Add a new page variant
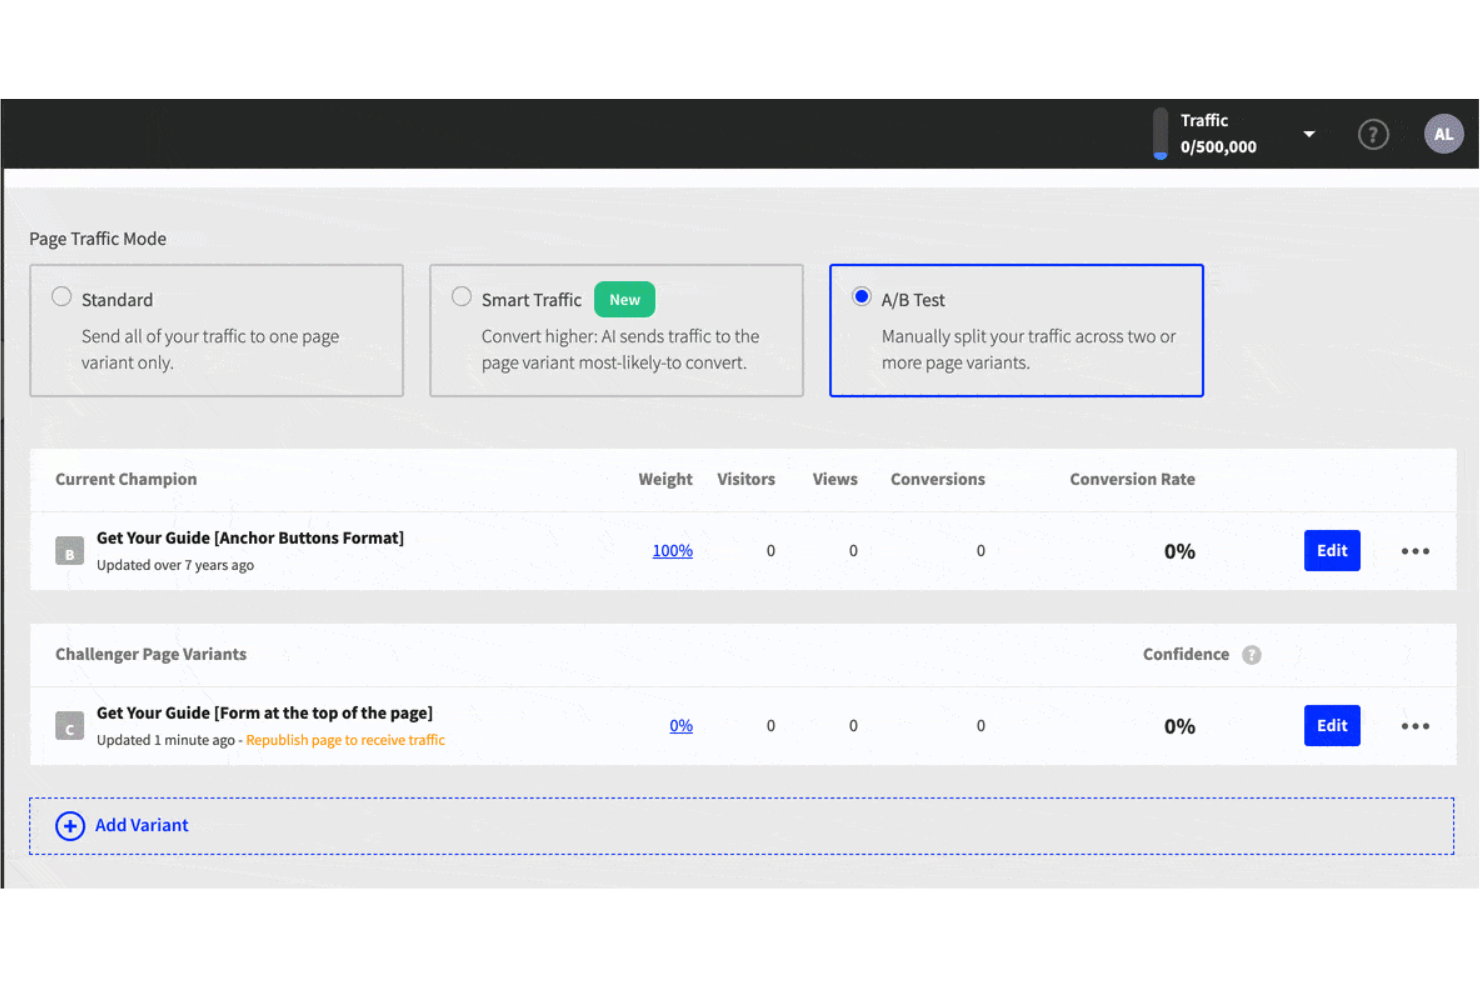The height and width of the screenshot is (987, 1480). point(141,825)
